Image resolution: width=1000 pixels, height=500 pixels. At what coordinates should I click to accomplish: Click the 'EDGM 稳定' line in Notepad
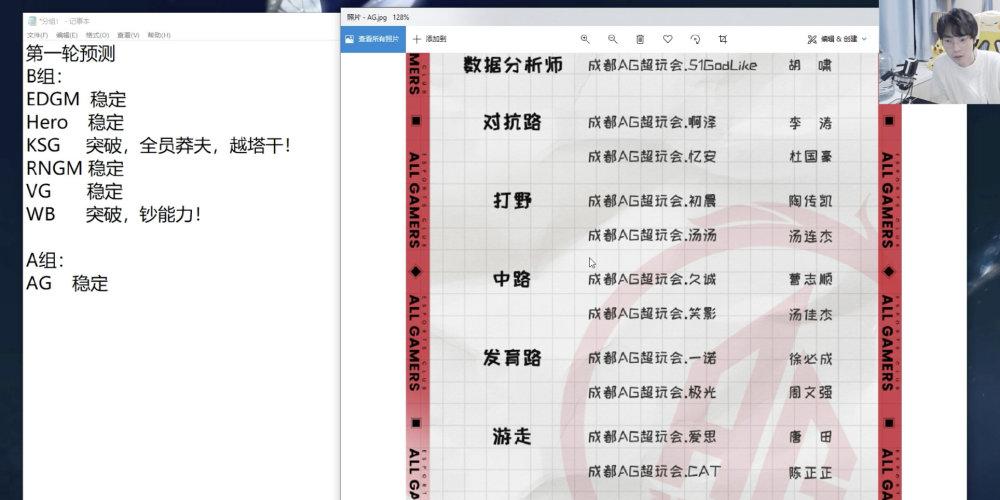[77, 99]
